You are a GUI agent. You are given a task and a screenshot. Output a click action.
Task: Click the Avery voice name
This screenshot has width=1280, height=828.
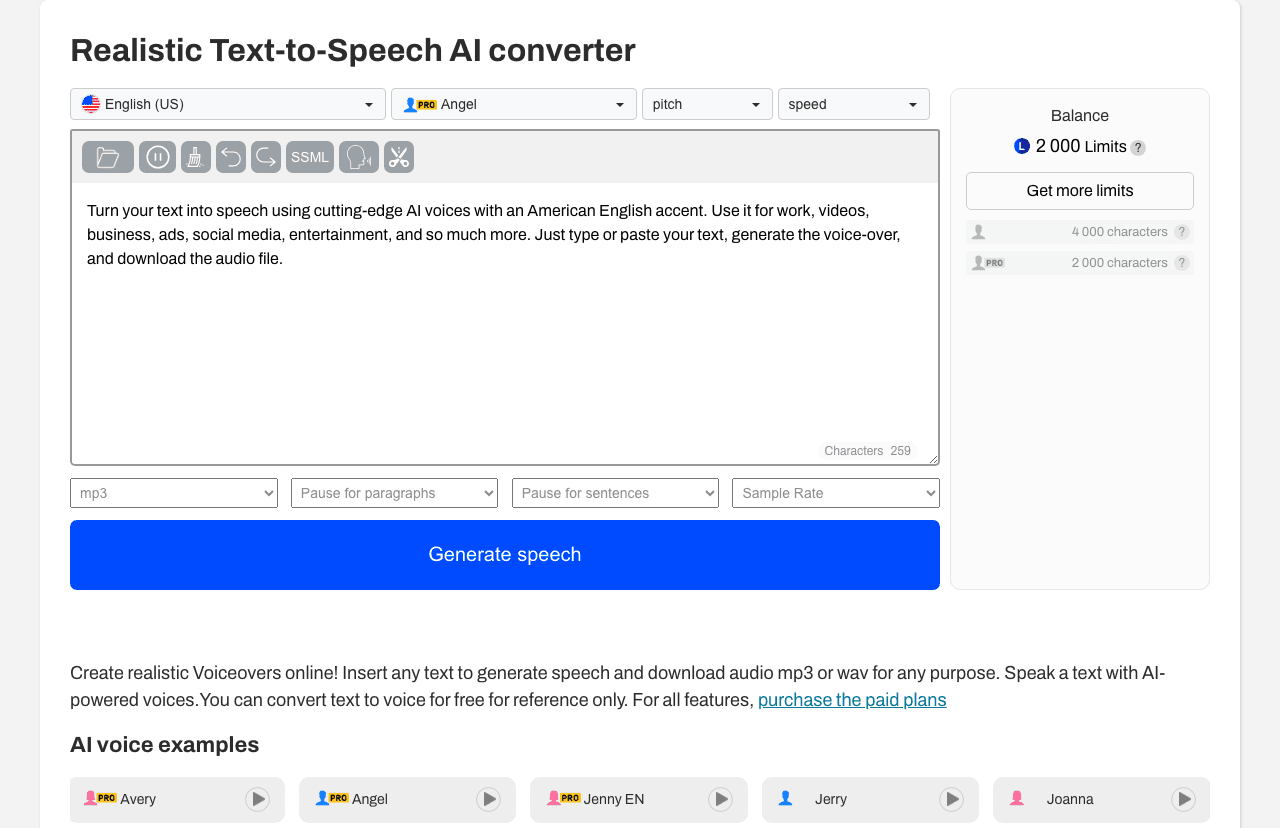(138, 799)
